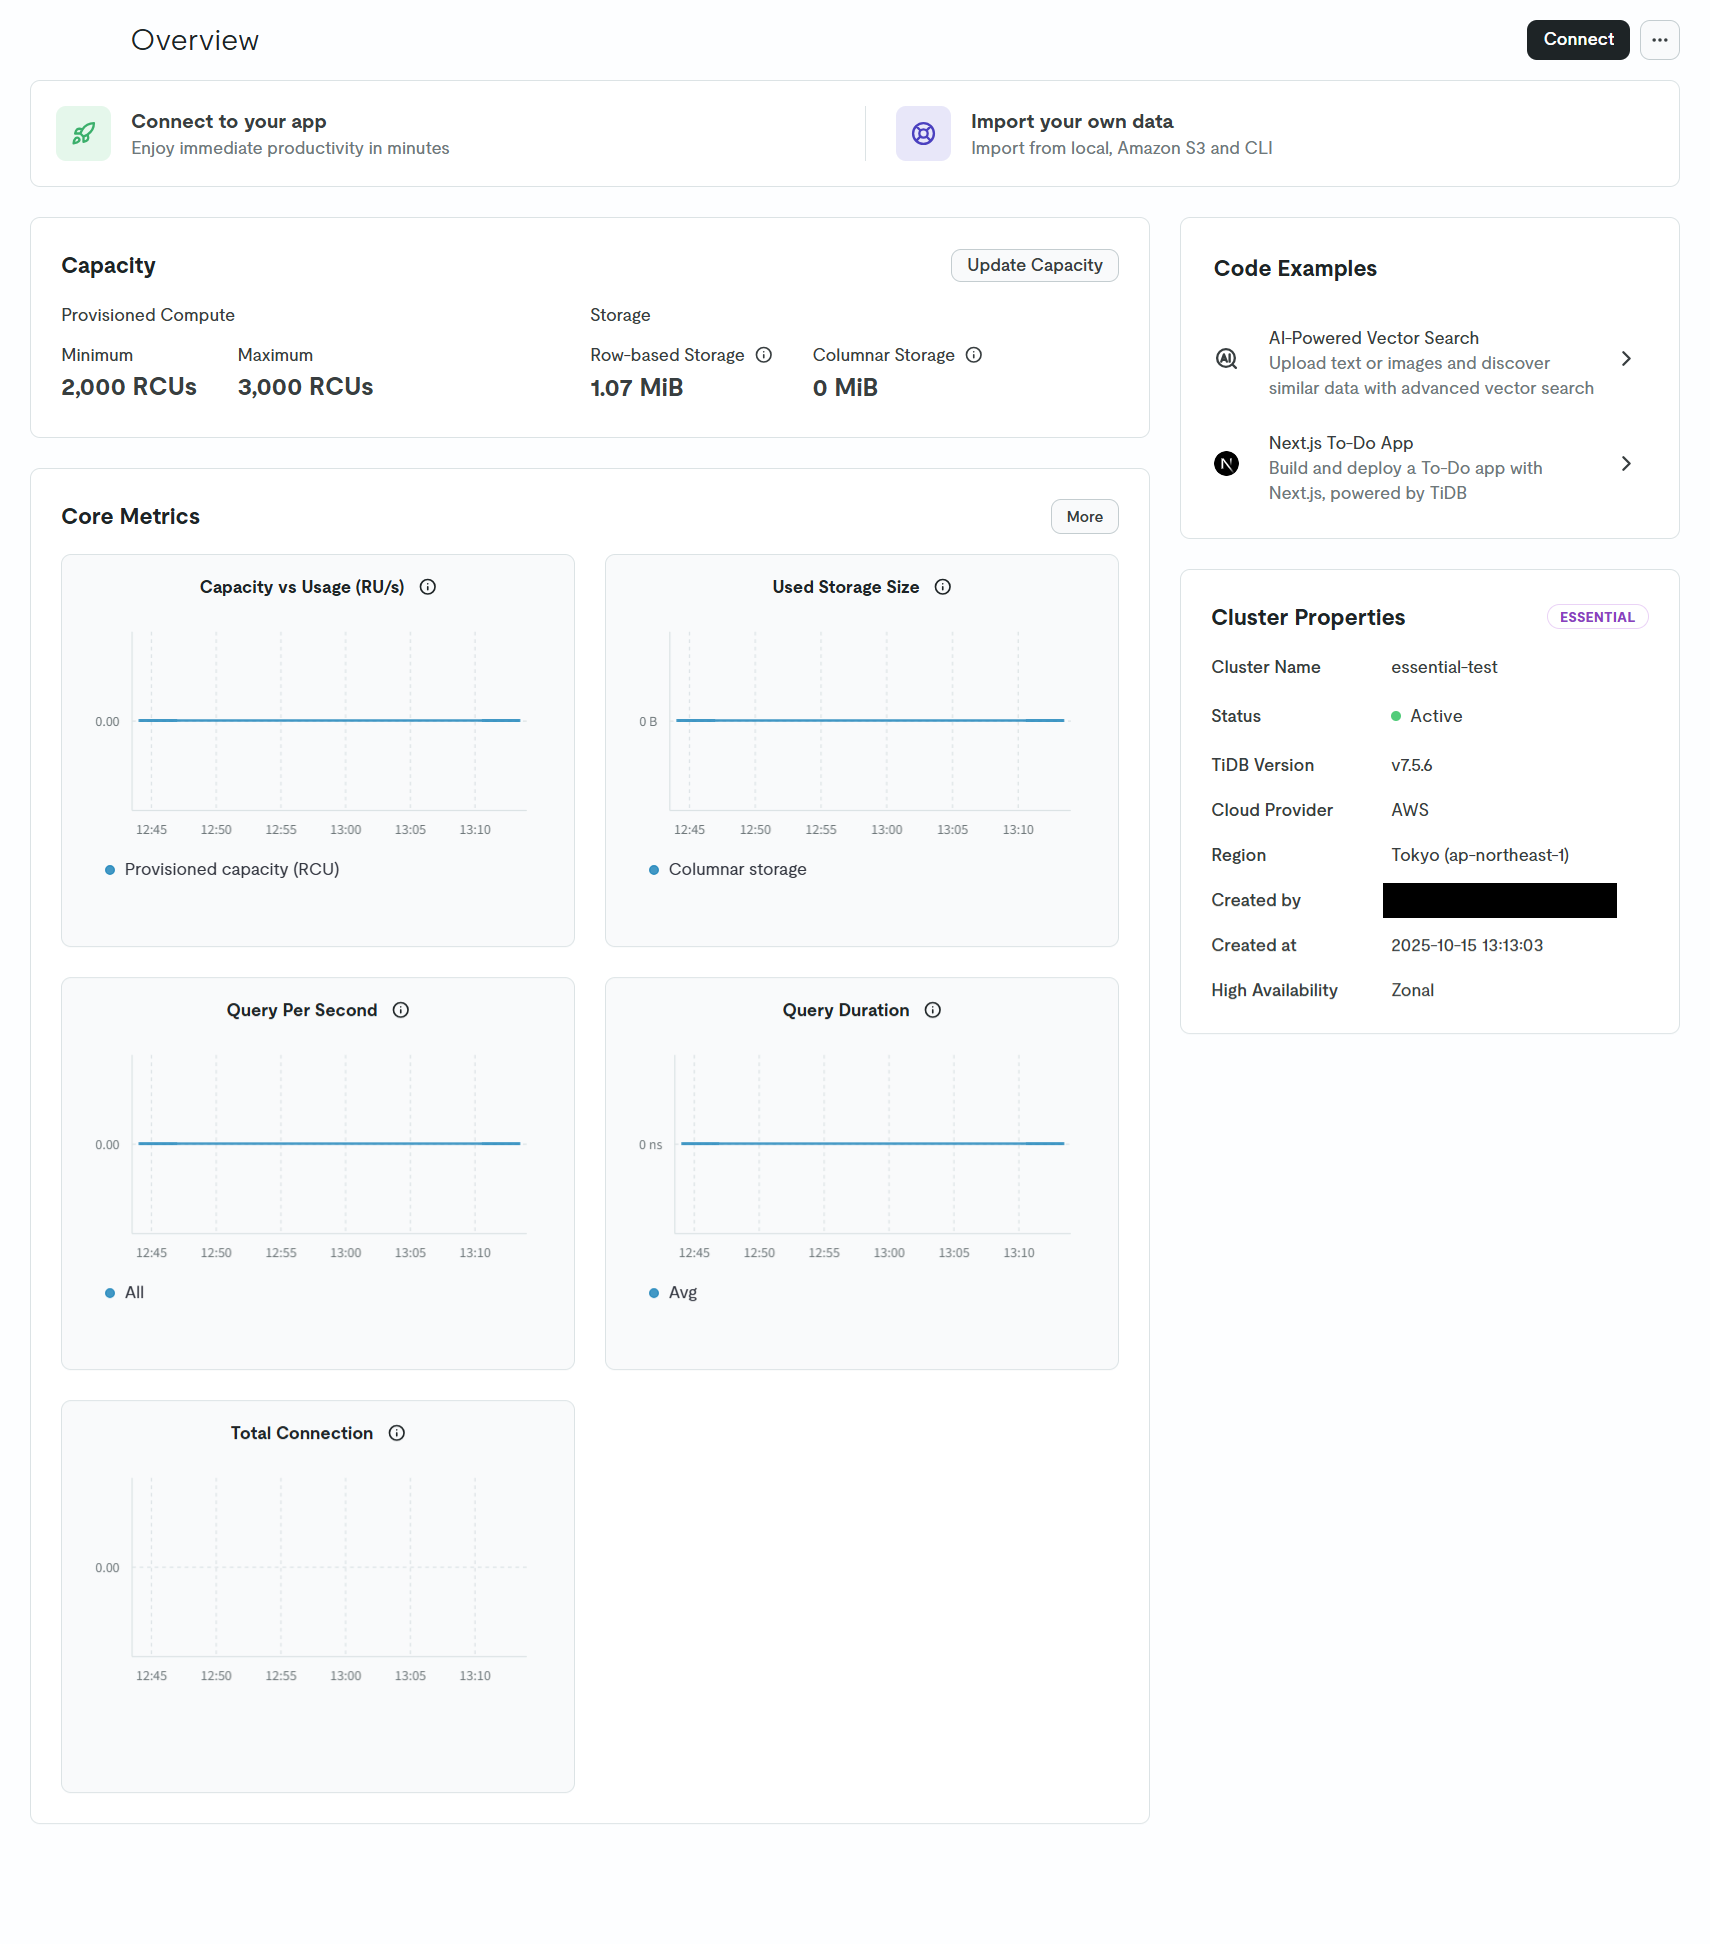The width and height of the screenshot is (1710, 1944).
Task: Show info for Columnar Storage
Action: (x=974, y=355)
